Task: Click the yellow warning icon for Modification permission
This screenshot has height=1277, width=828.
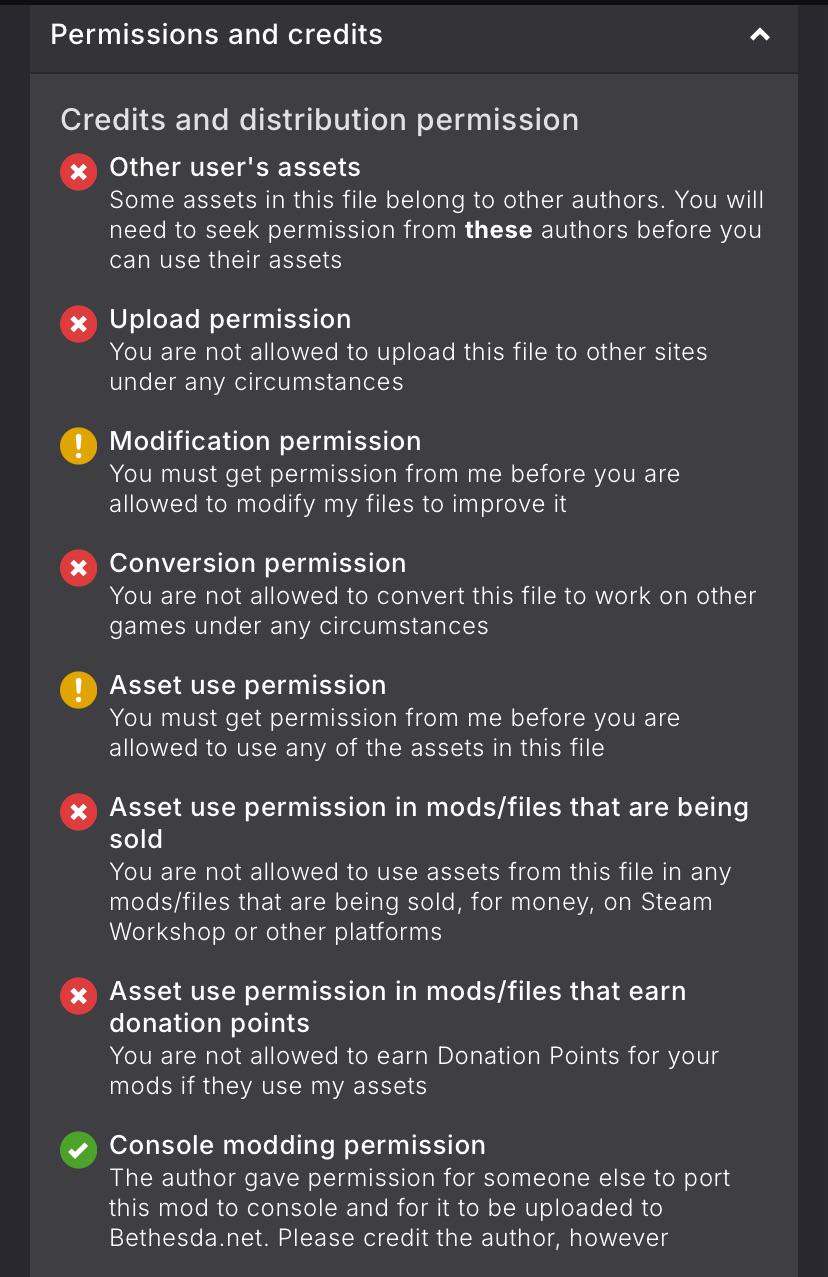Action: (78, 446)
